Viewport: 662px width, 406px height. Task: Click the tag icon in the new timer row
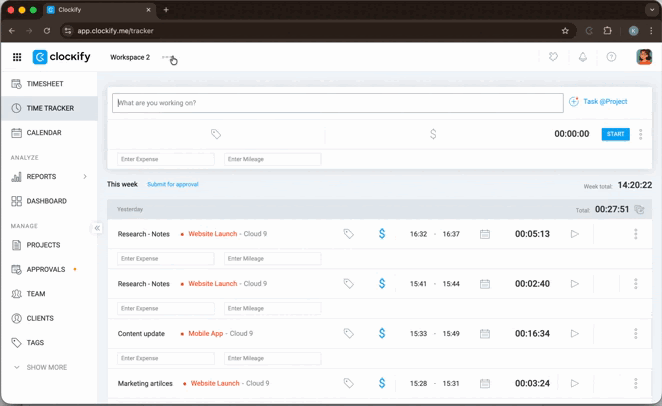(x=216, y=134)
